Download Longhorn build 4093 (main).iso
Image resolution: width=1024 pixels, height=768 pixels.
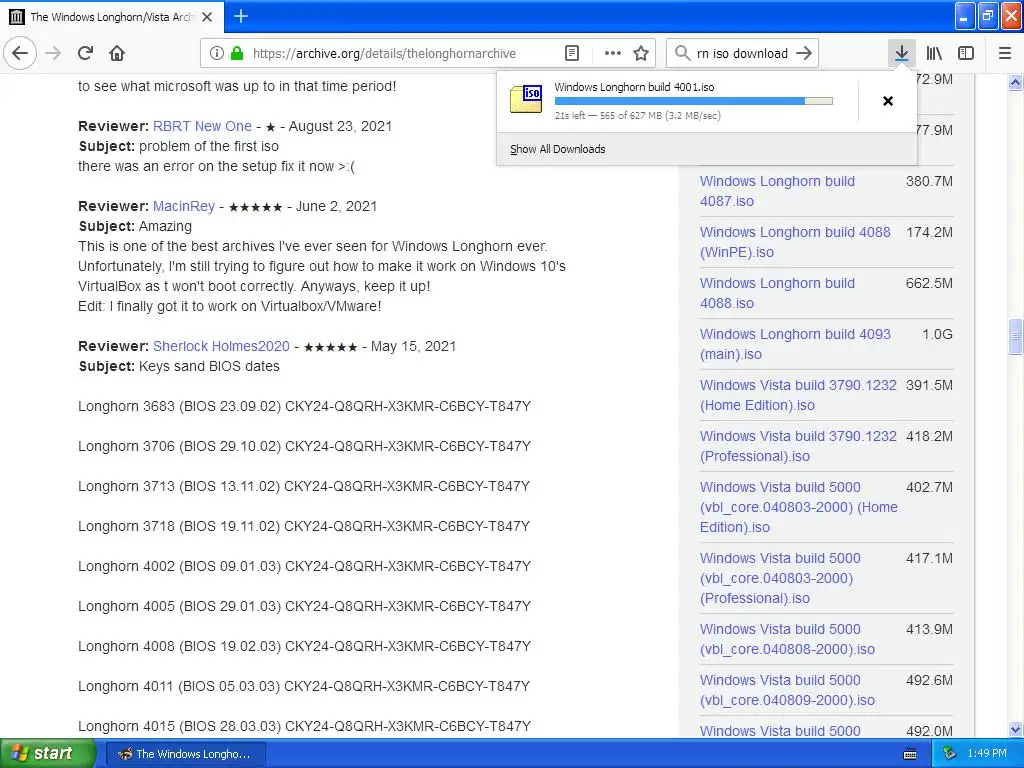click(795, 344)
